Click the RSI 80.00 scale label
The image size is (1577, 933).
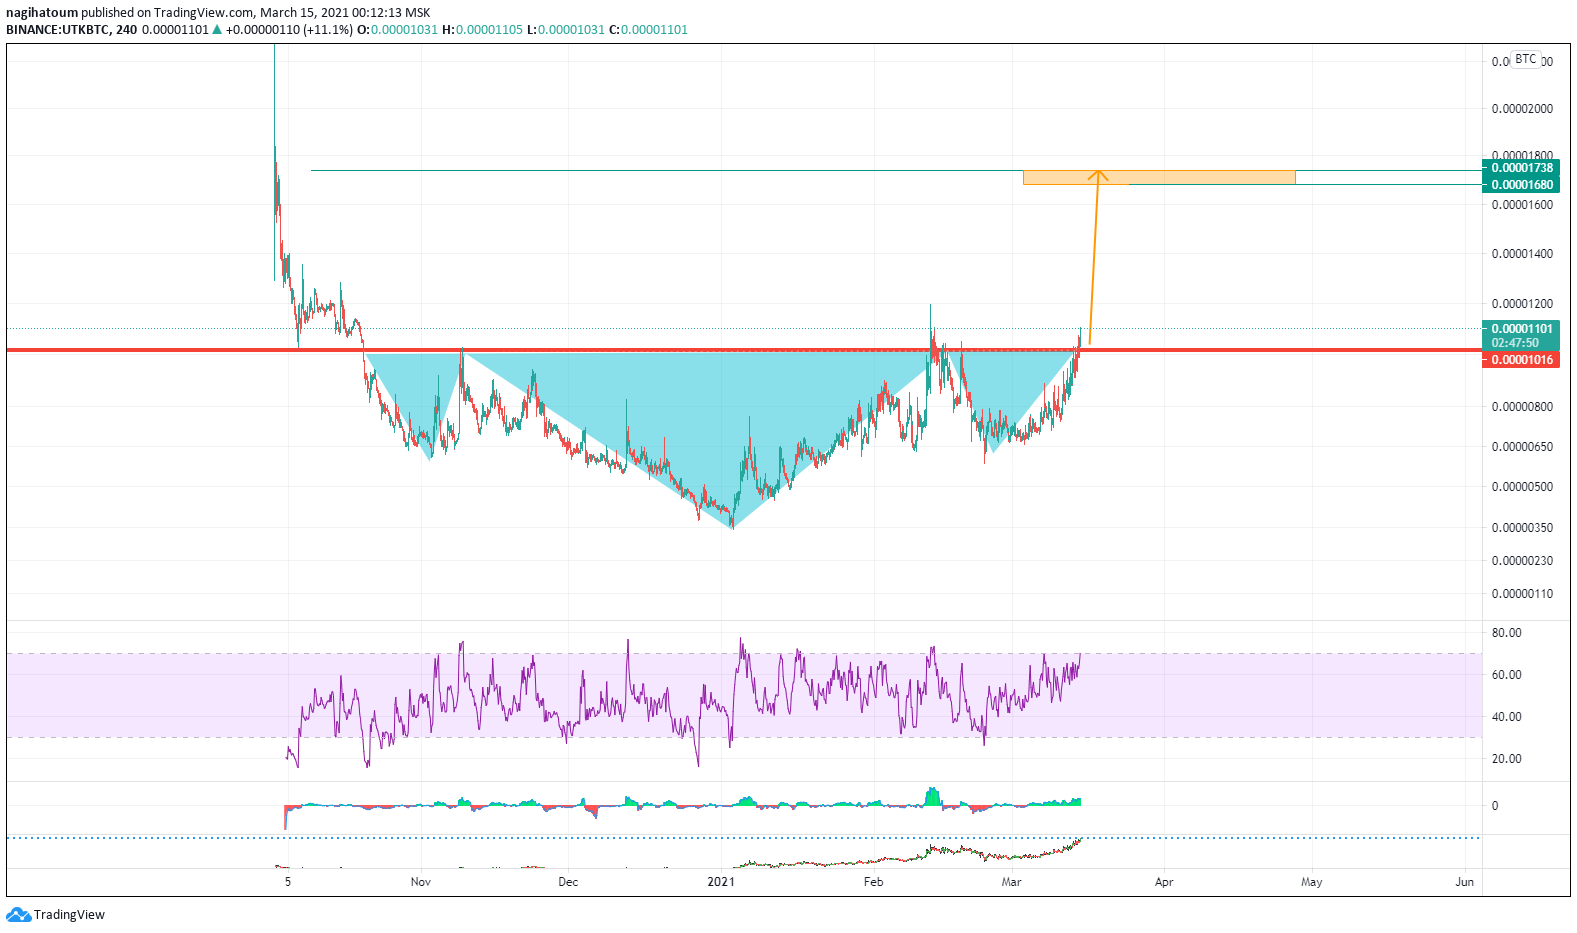click(1506, 633)
